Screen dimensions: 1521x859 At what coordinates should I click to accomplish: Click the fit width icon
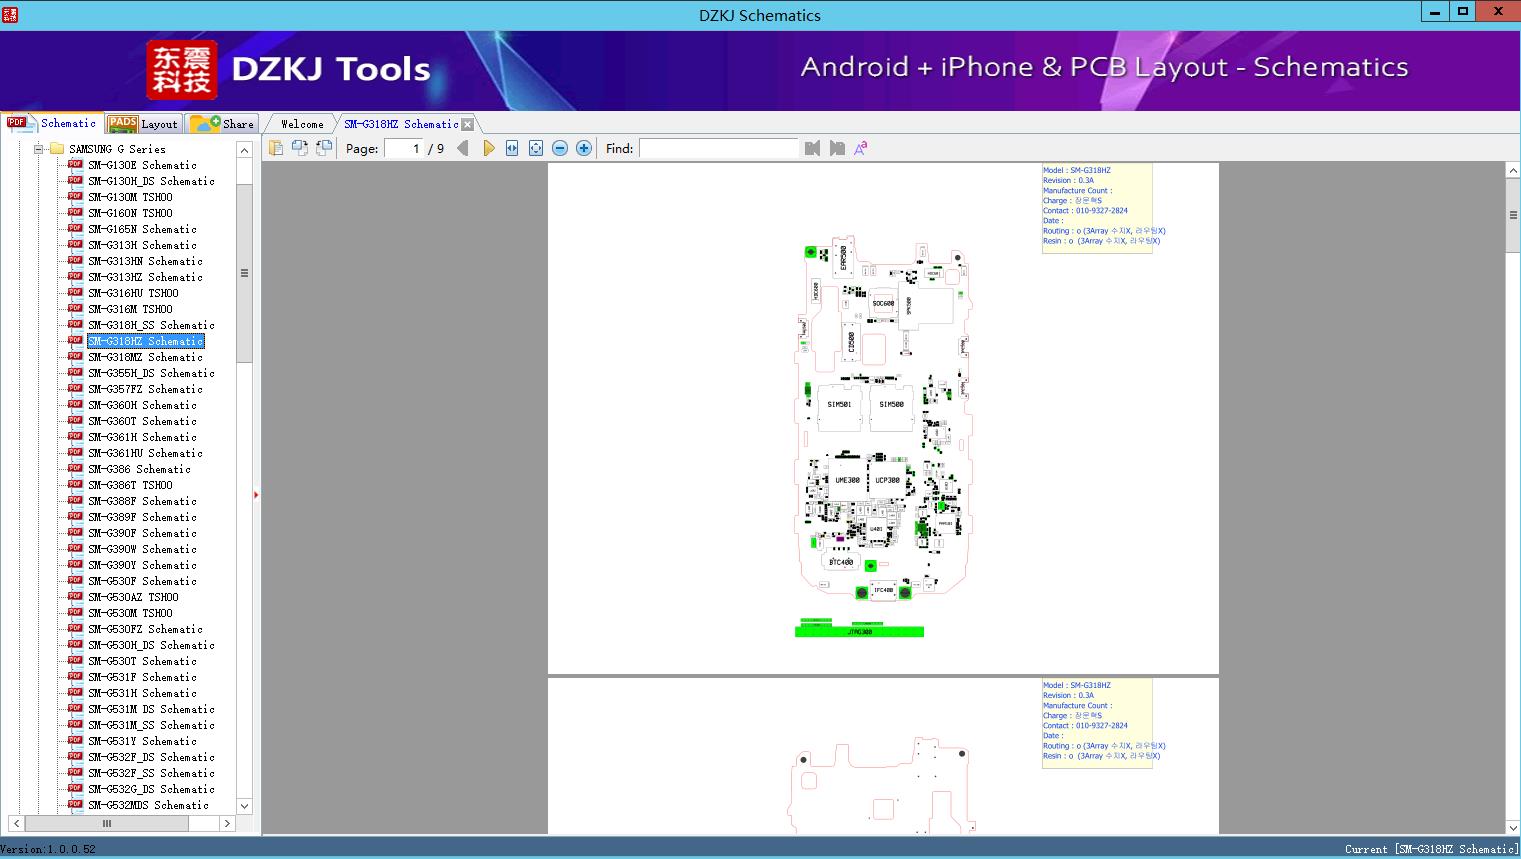coord(512,148)
